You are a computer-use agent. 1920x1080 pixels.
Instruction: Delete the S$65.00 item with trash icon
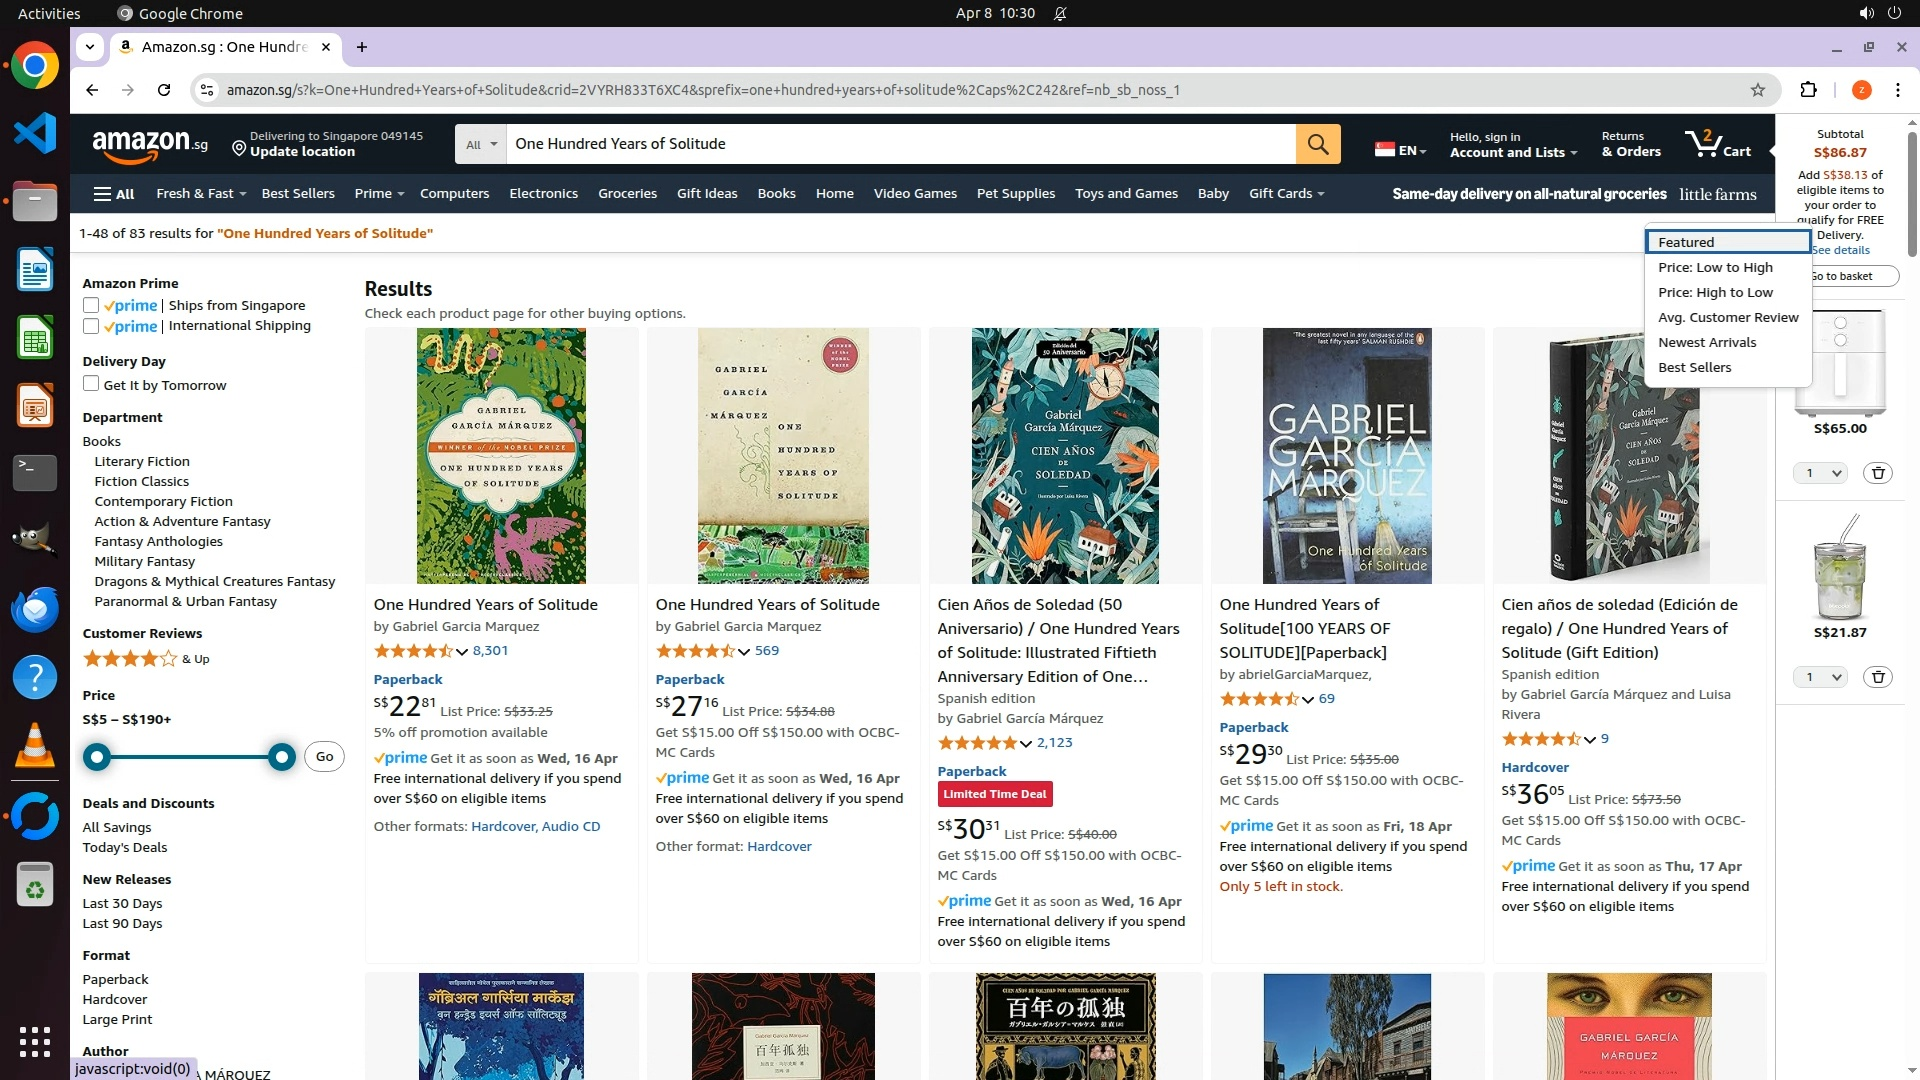[1877, 473]
